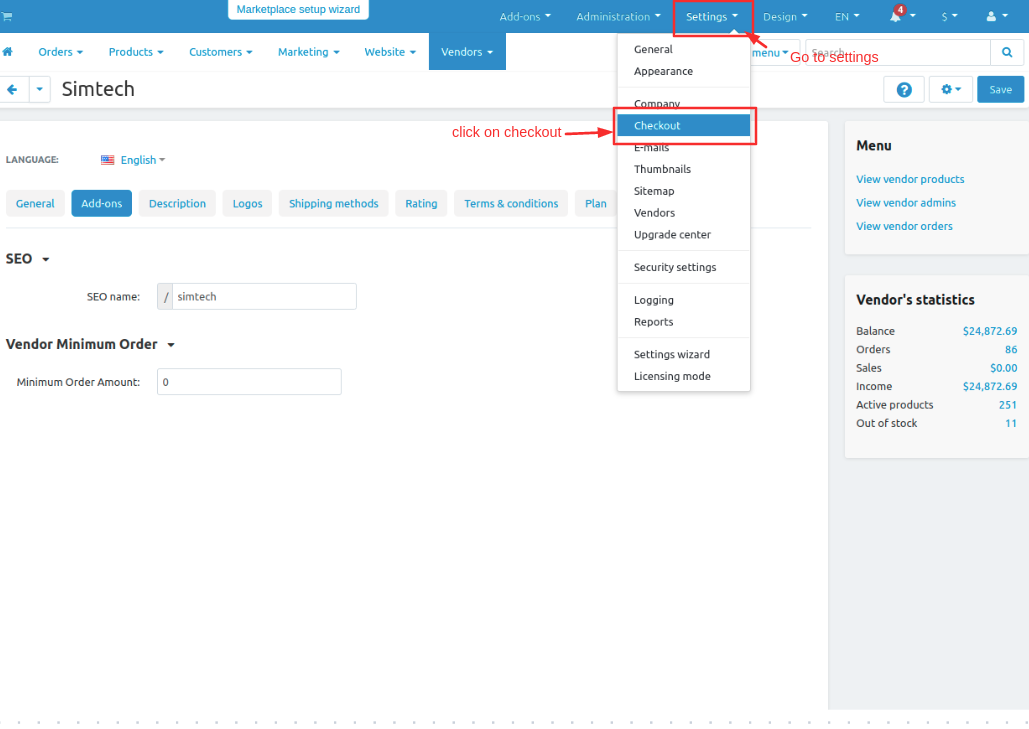The width and height of the screenshot is (1029, 729).
Task: Click the search magnifier icon
Action: point(1007,52)
